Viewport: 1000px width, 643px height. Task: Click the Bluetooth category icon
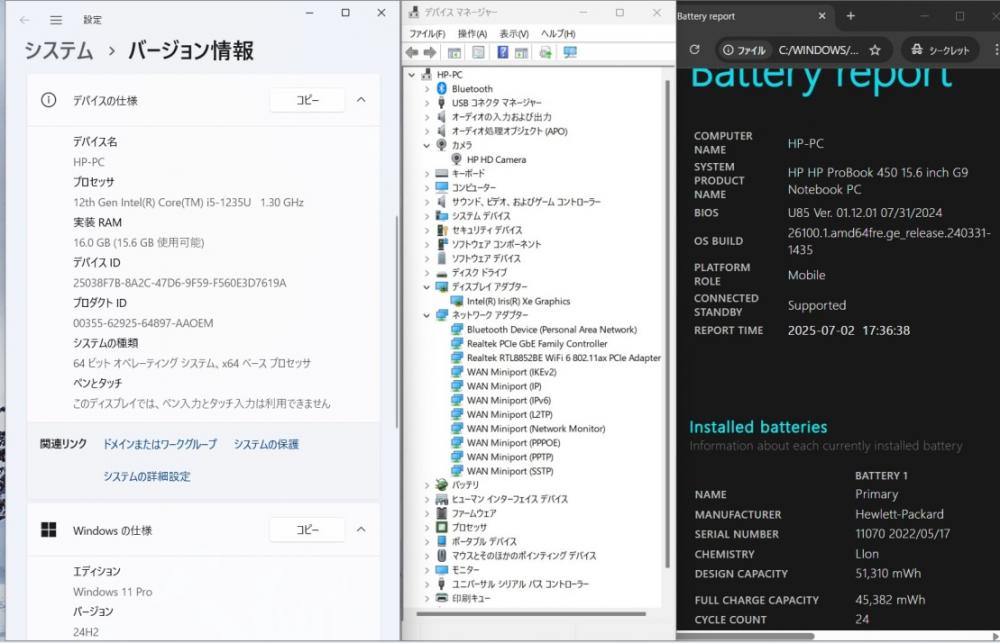point(441,88)
